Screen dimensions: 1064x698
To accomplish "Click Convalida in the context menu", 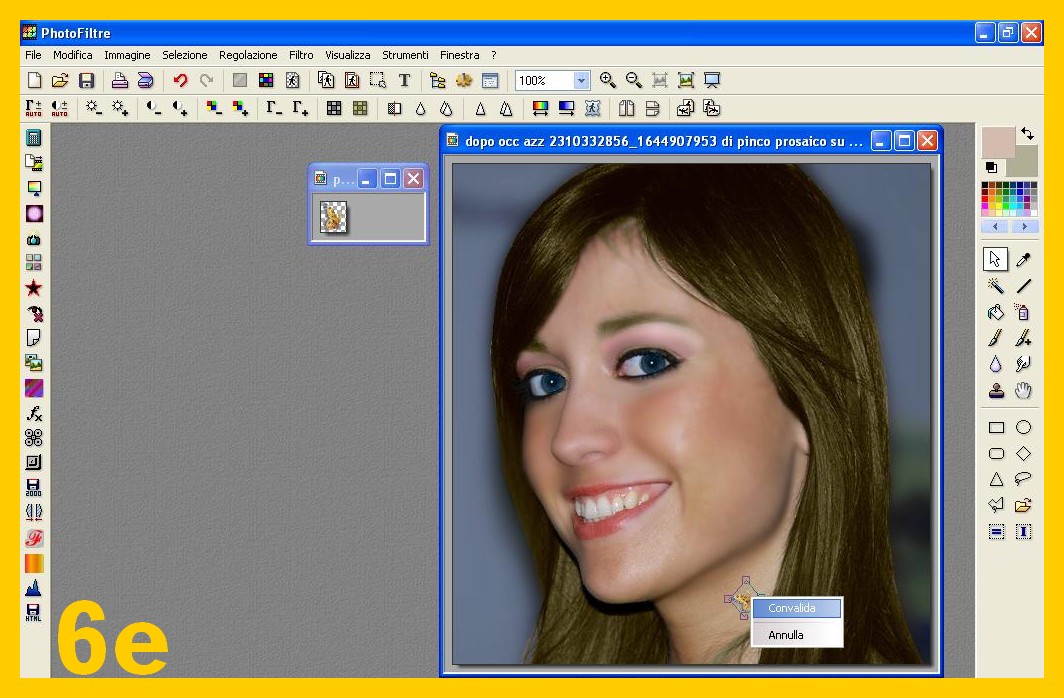I will pyautogui.click(x=792, y=608).
